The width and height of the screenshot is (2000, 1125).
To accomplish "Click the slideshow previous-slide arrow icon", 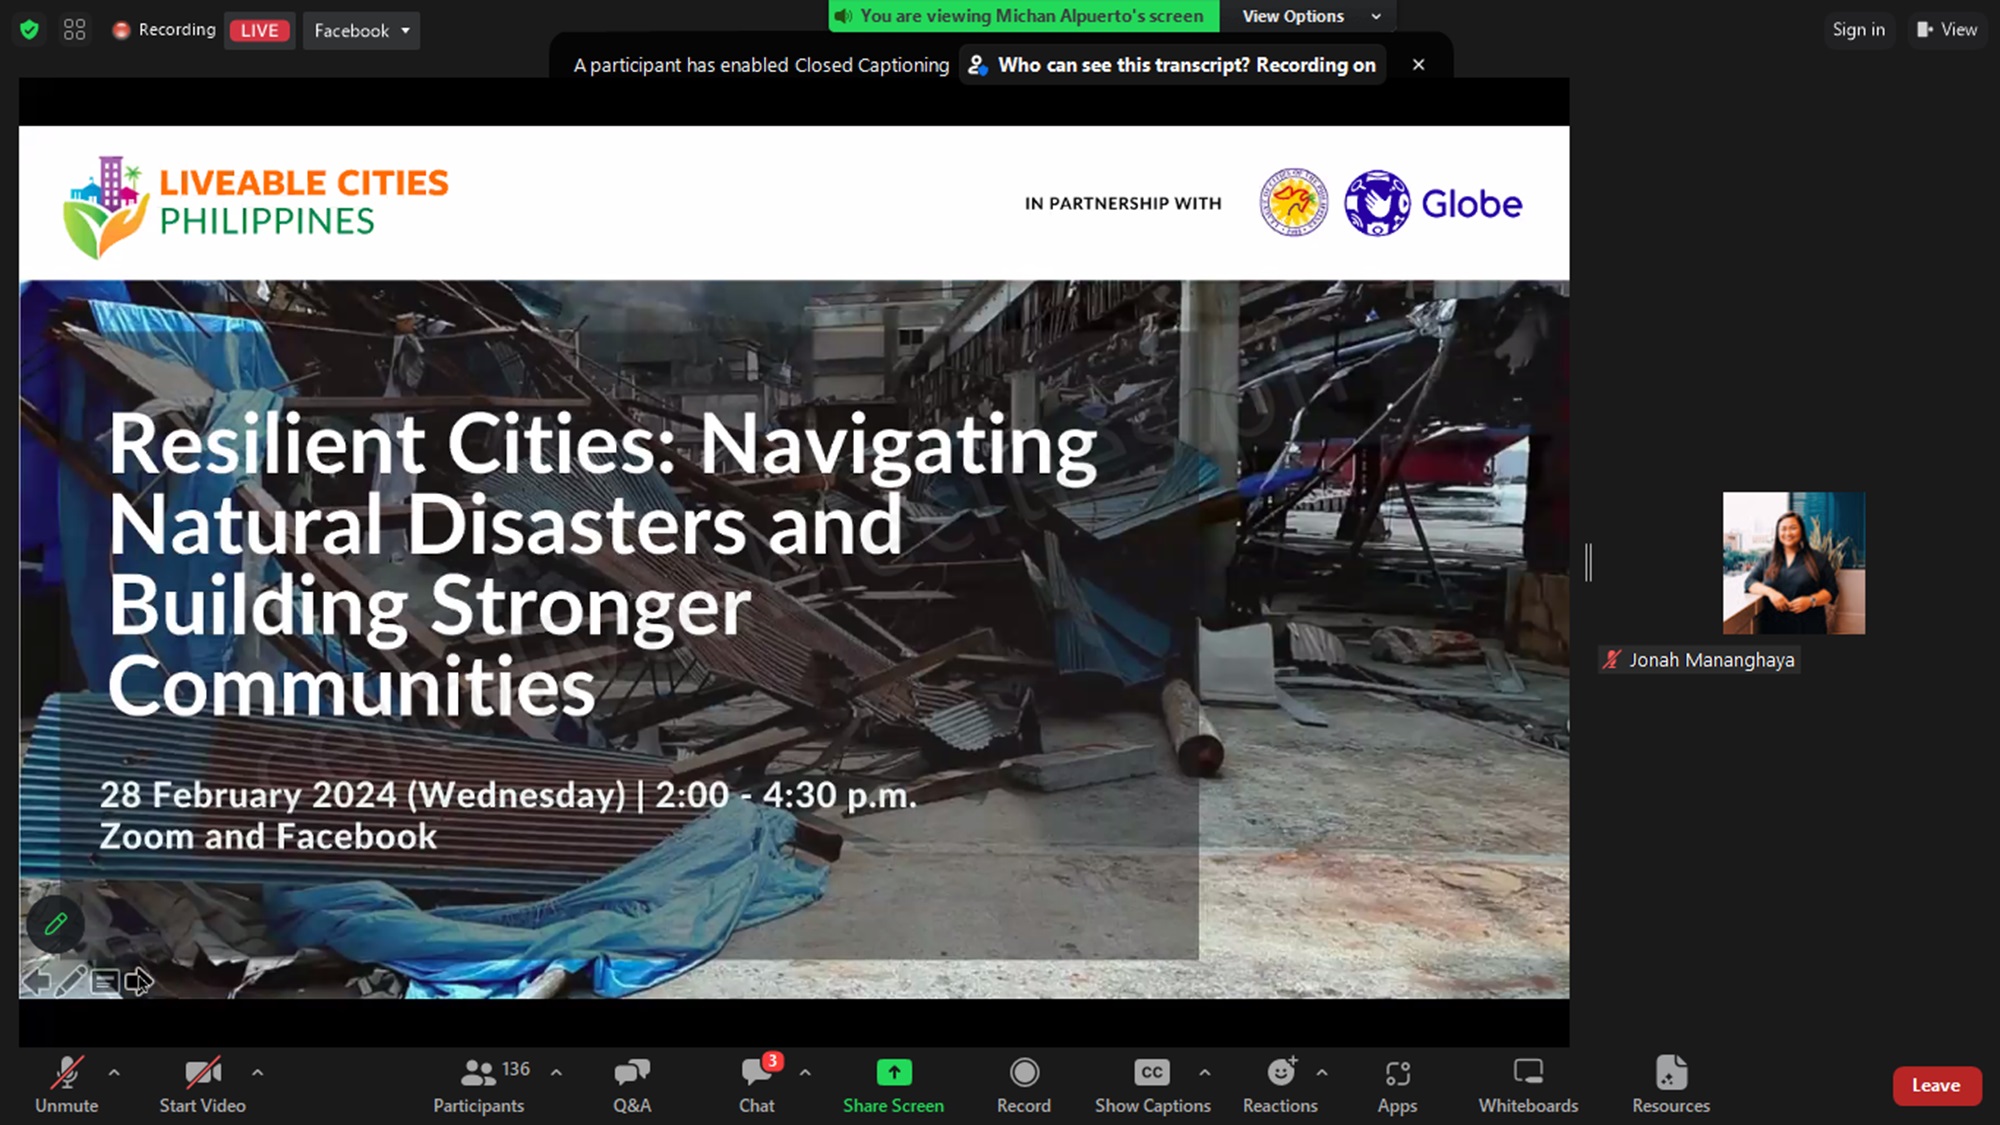I will click(36, 982).
